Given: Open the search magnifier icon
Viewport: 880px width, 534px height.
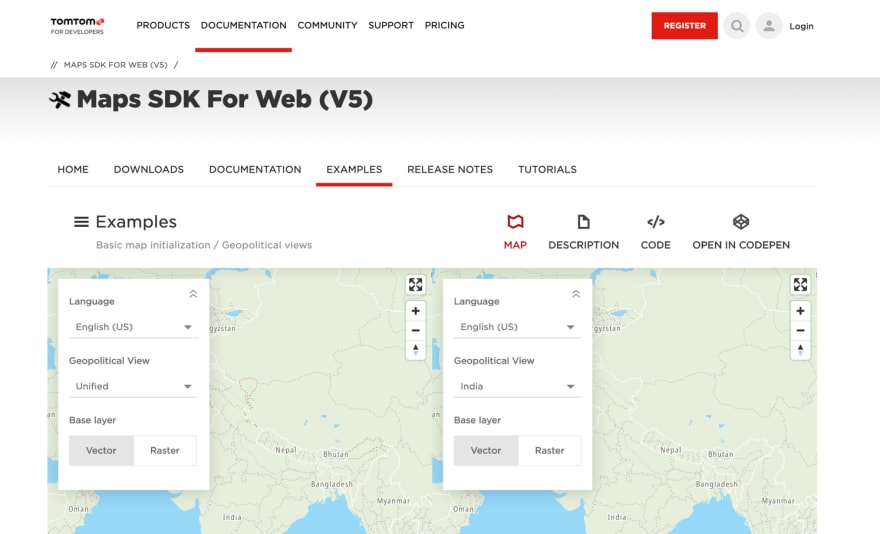Looking at the screenshot, I should click(x=737, y=26).
